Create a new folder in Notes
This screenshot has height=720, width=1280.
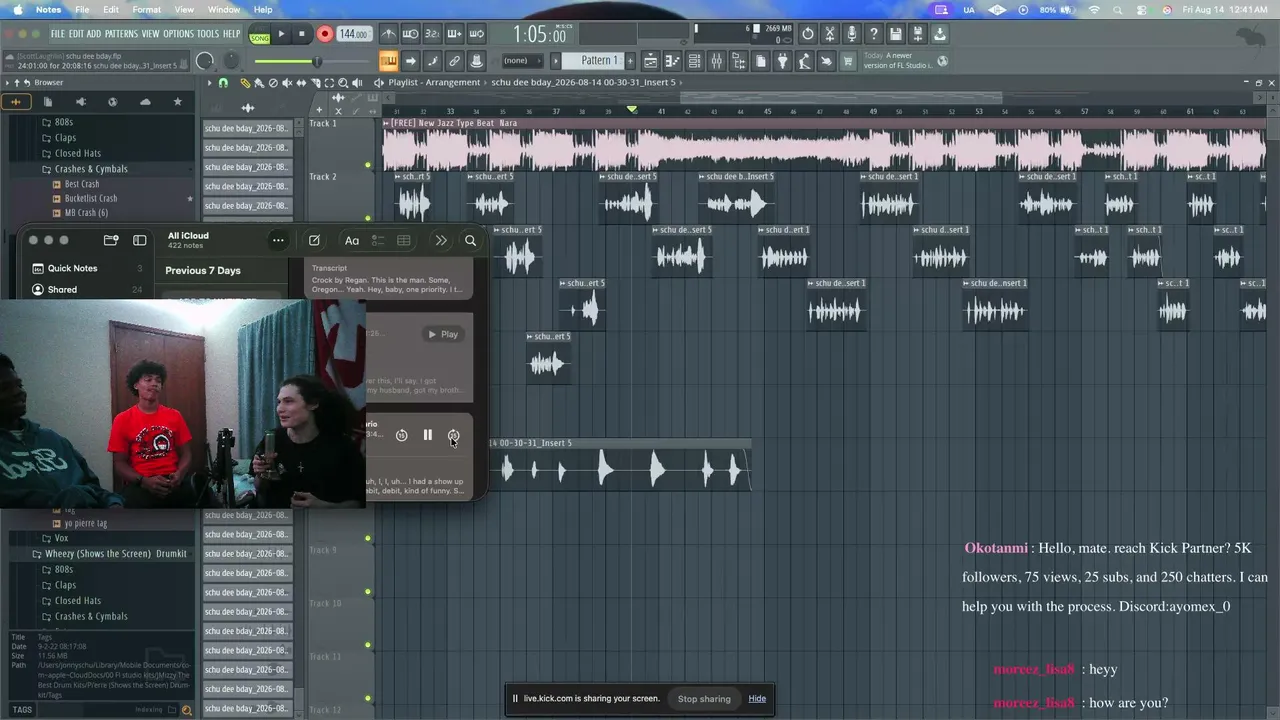111,241
